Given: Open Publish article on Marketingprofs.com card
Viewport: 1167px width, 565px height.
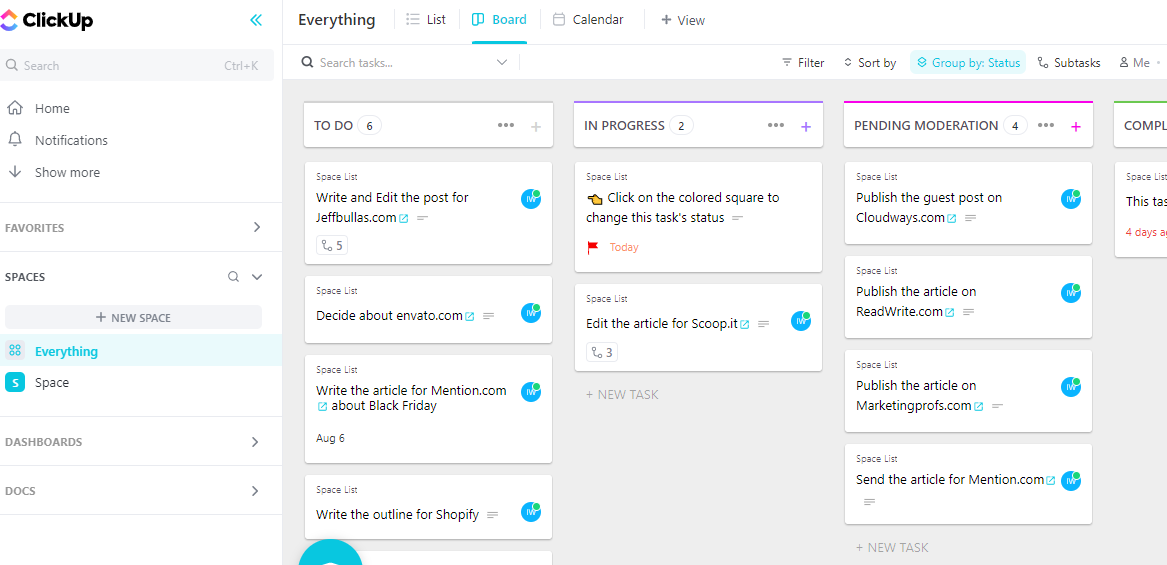Looking at the screenshot, I should coord(968,391).
